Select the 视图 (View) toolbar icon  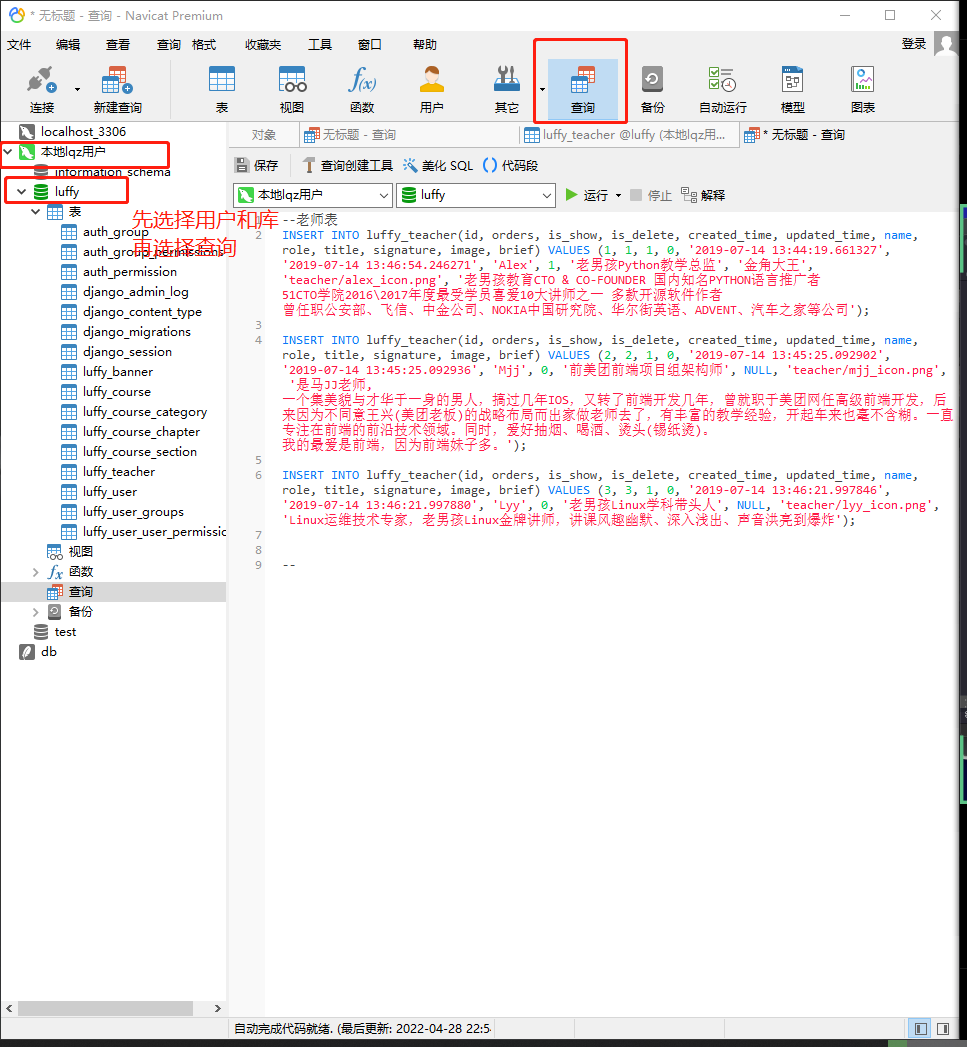click(x=292, y=89)
